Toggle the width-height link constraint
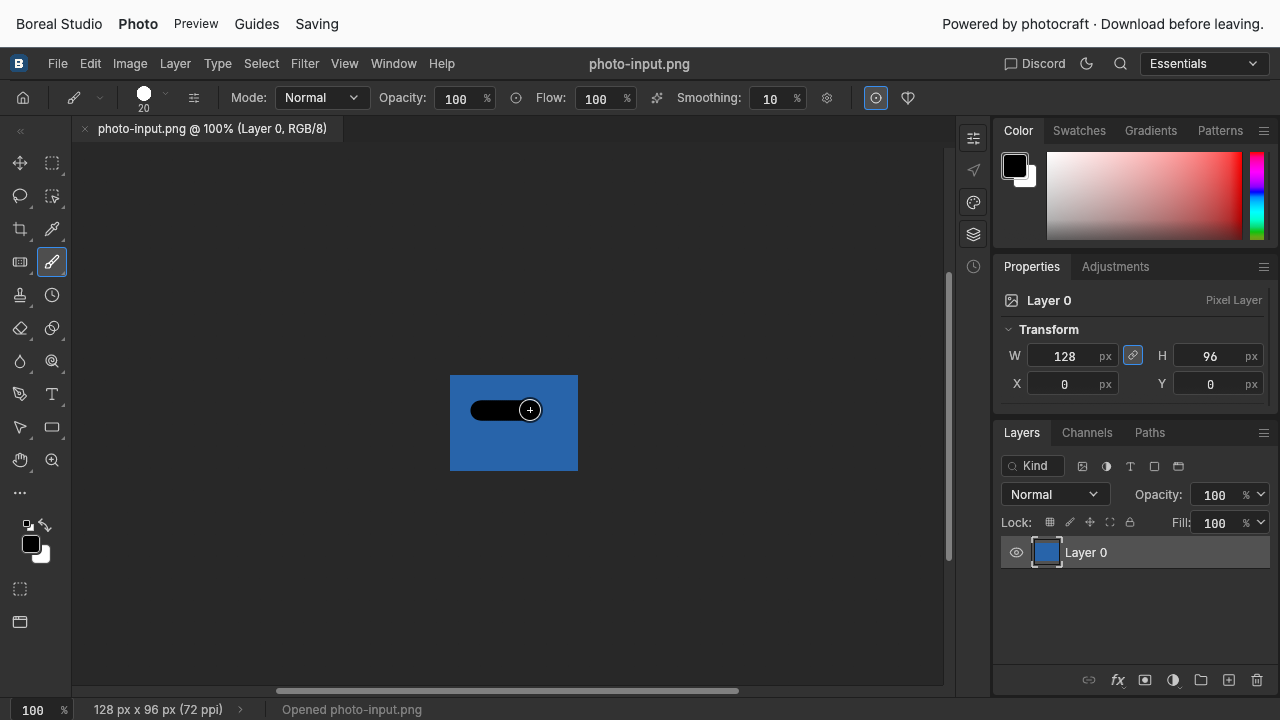This screenshot has width=1280, height=720. (x=1133, y=355)
